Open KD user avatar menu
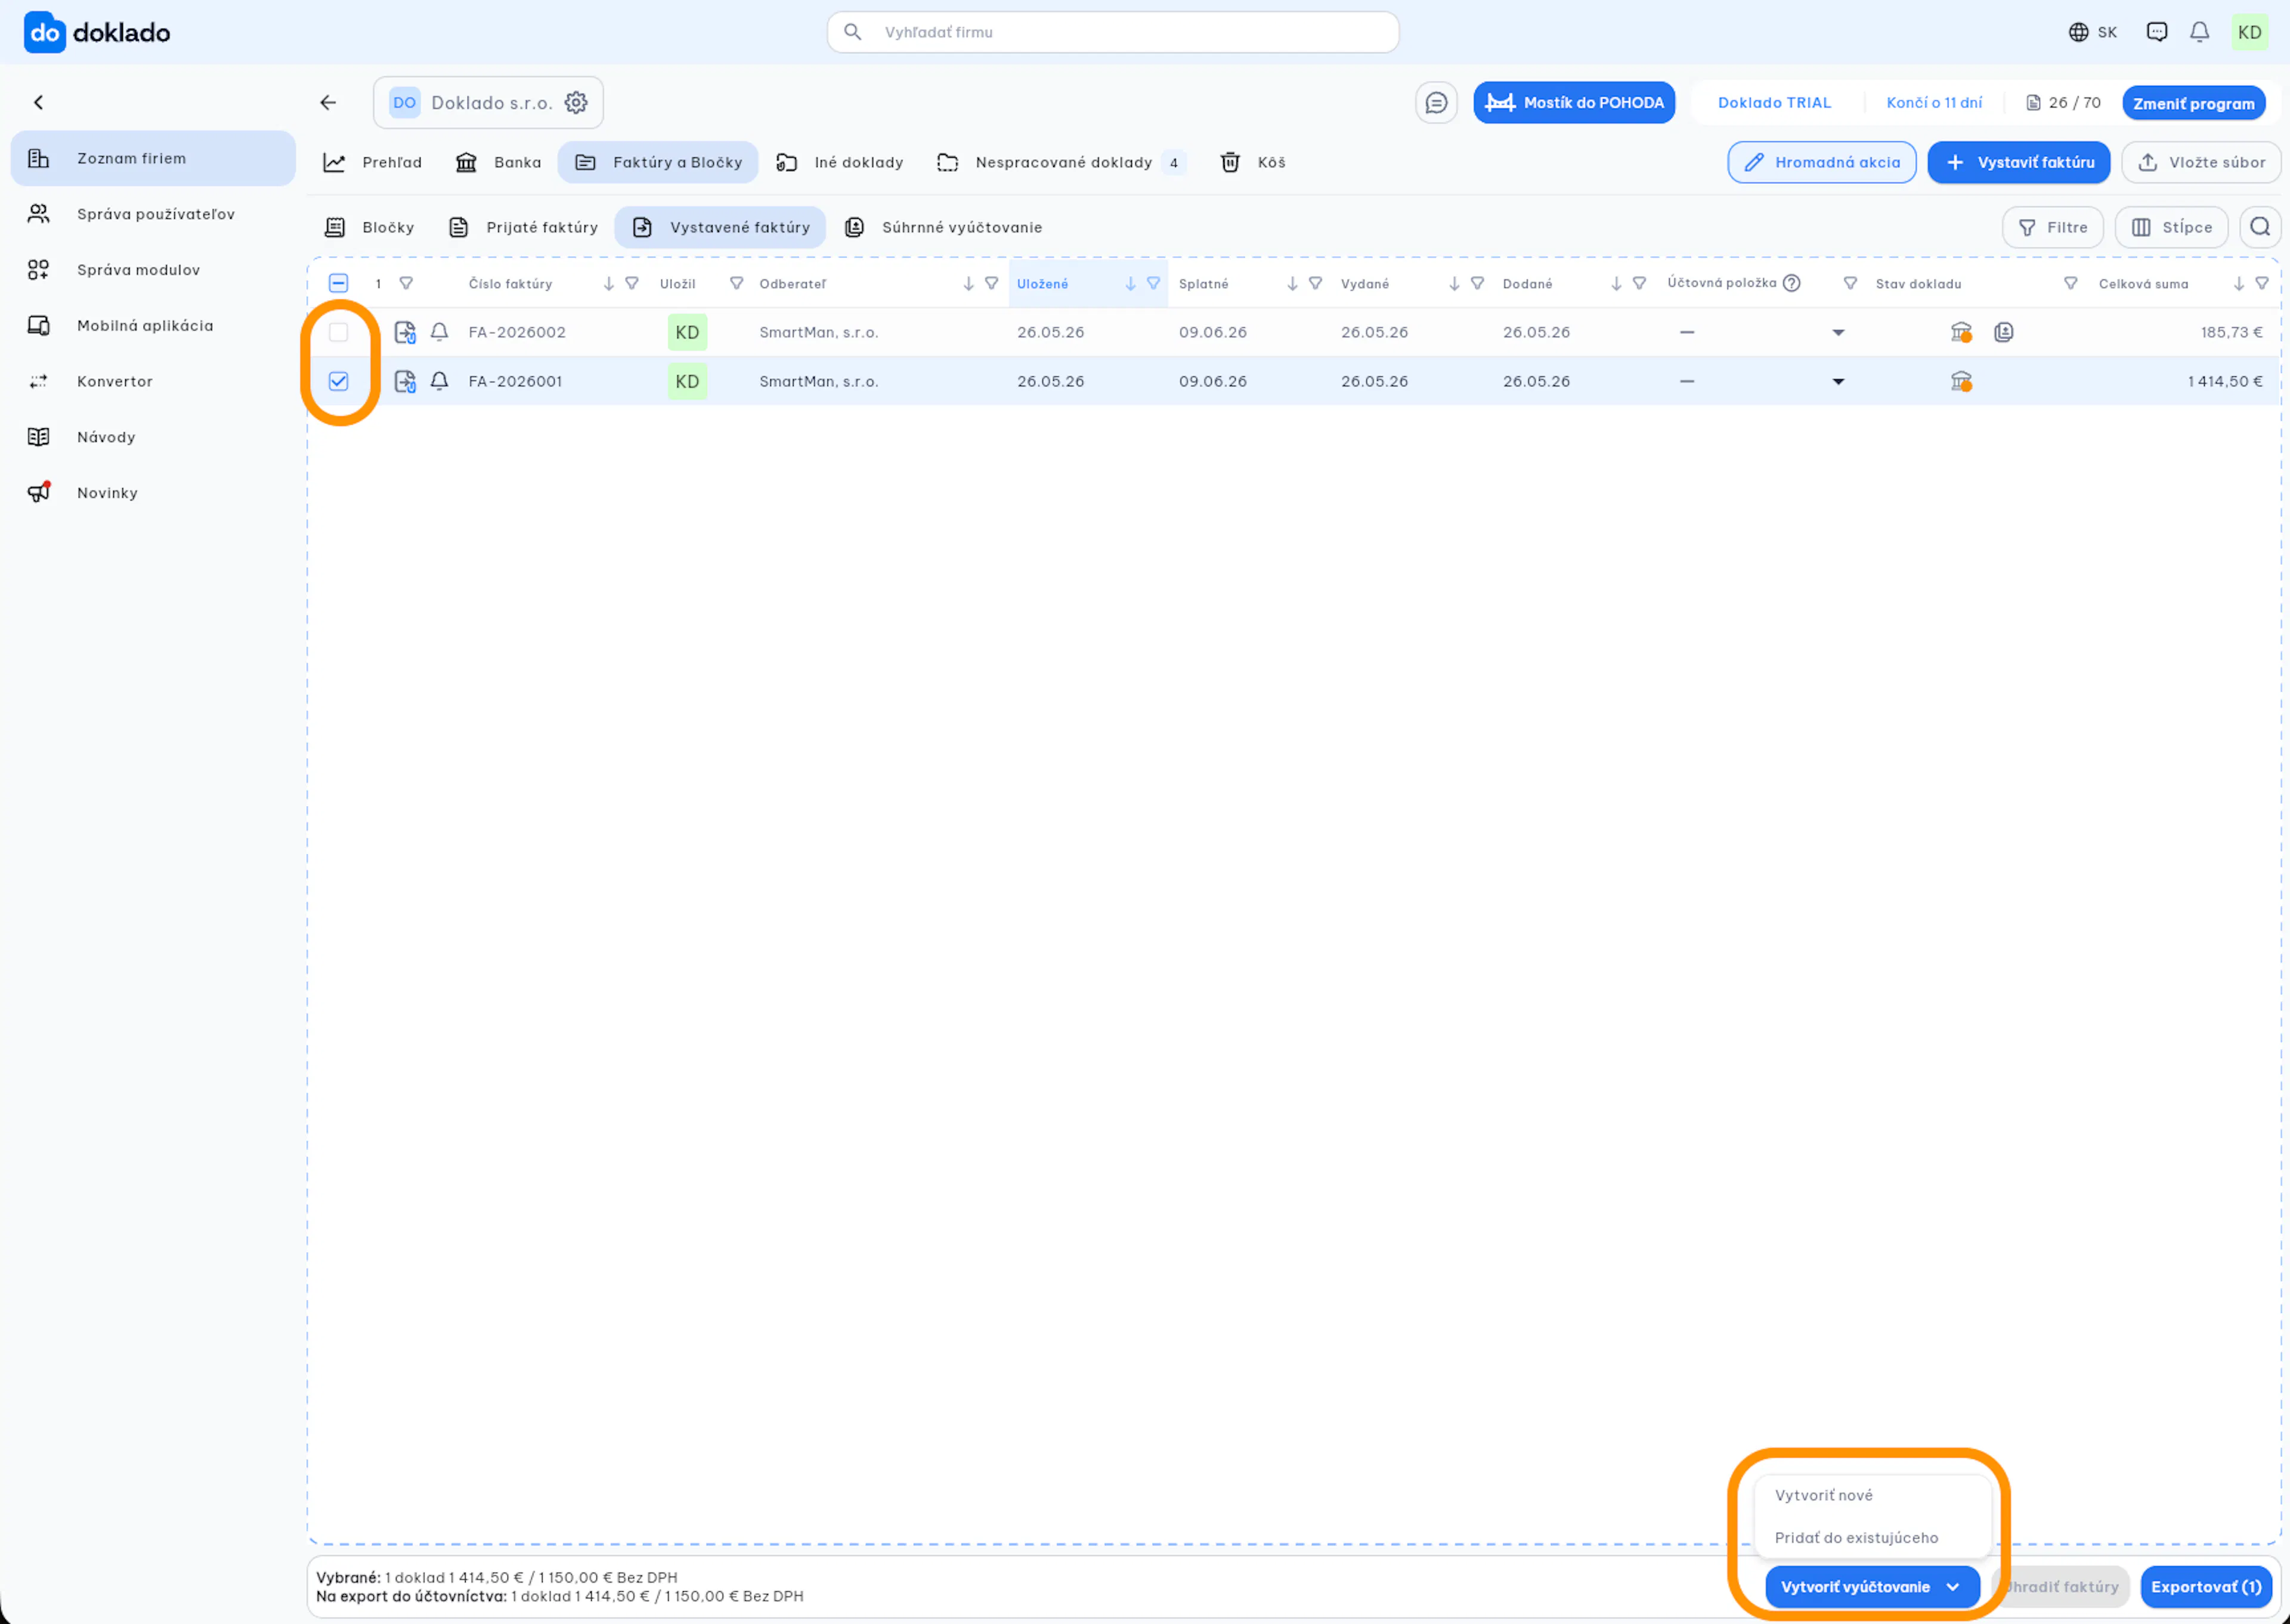The height and width of the screenshot is (1624, 2290). 2249,32
